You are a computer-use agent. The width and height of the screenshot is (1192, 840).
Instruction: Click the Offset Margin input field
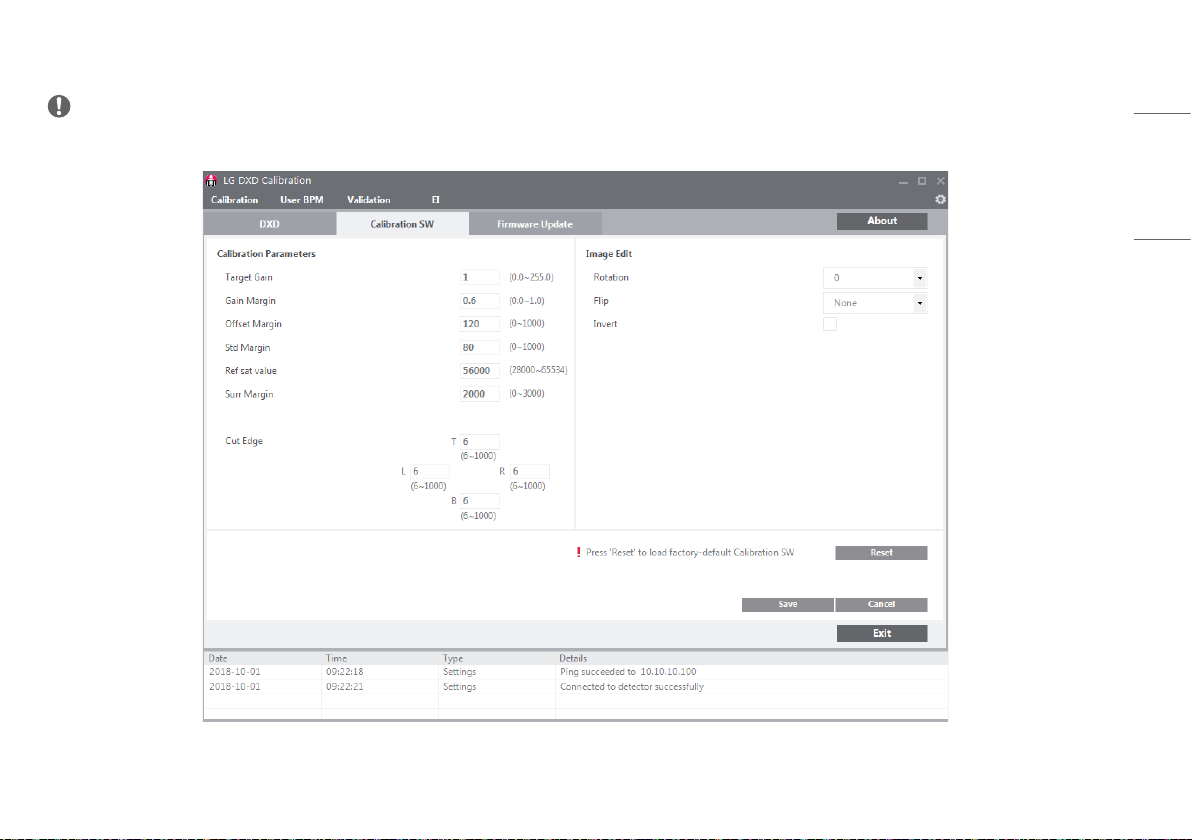click(480, 324)
